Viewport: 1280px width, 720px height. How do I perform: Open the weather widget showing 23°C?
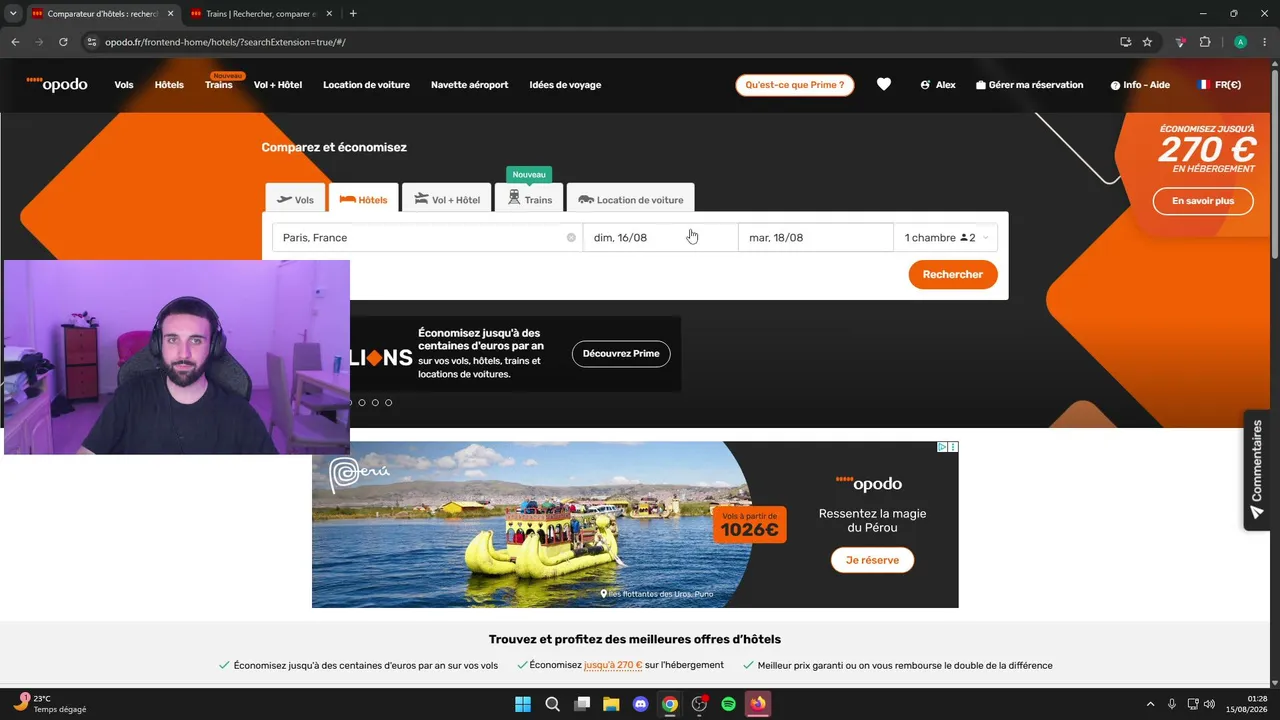click(x=48, y=704)
